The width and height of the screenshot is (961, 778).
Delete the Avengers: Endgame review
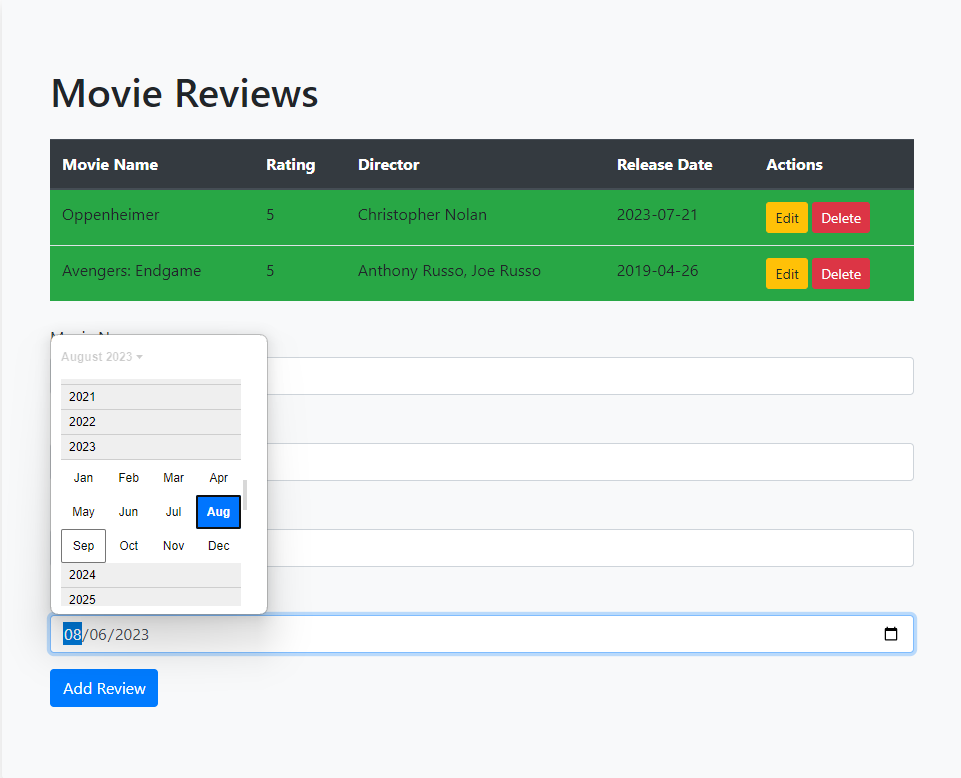click(840, 273)
